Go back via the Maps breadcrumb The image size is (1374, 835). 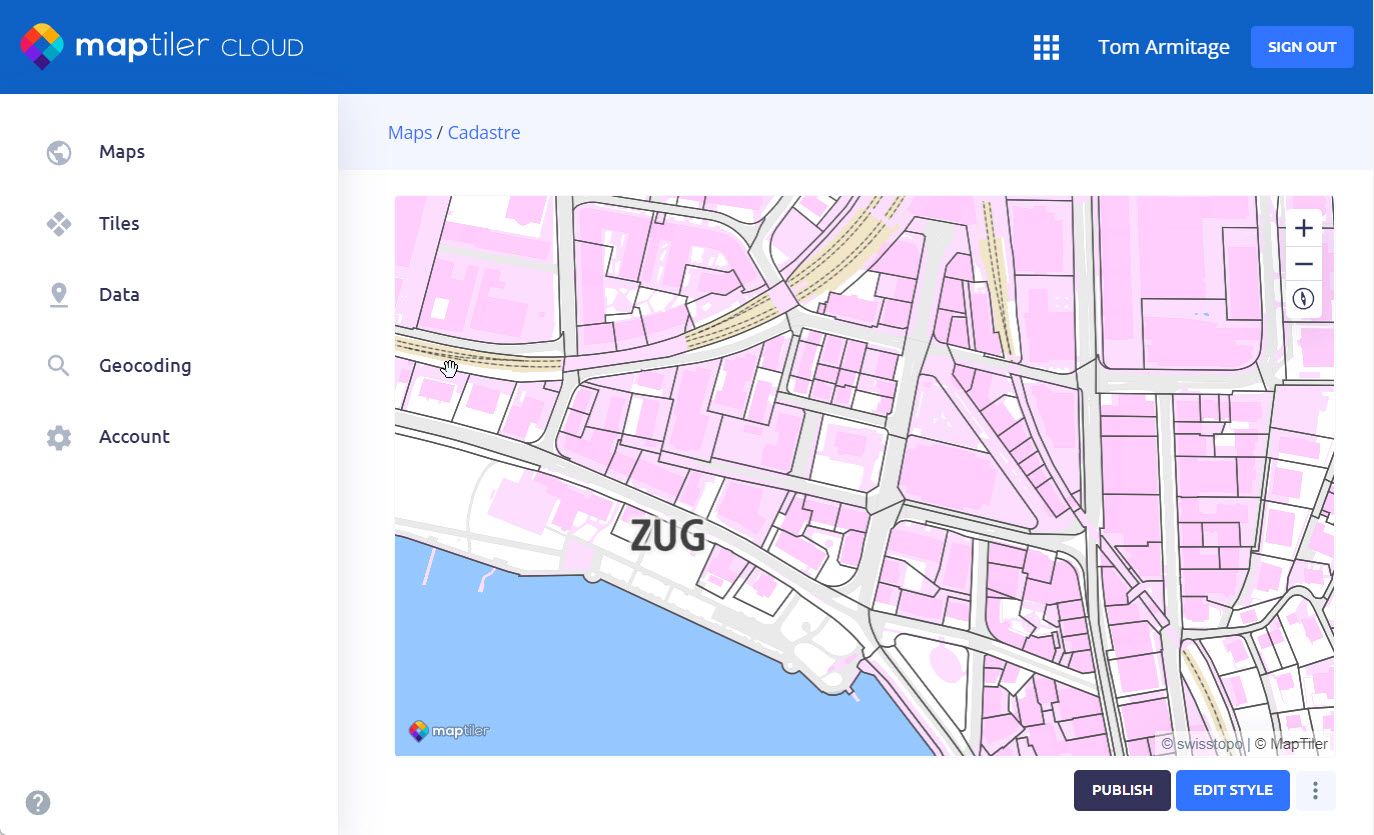coord(409,132)
